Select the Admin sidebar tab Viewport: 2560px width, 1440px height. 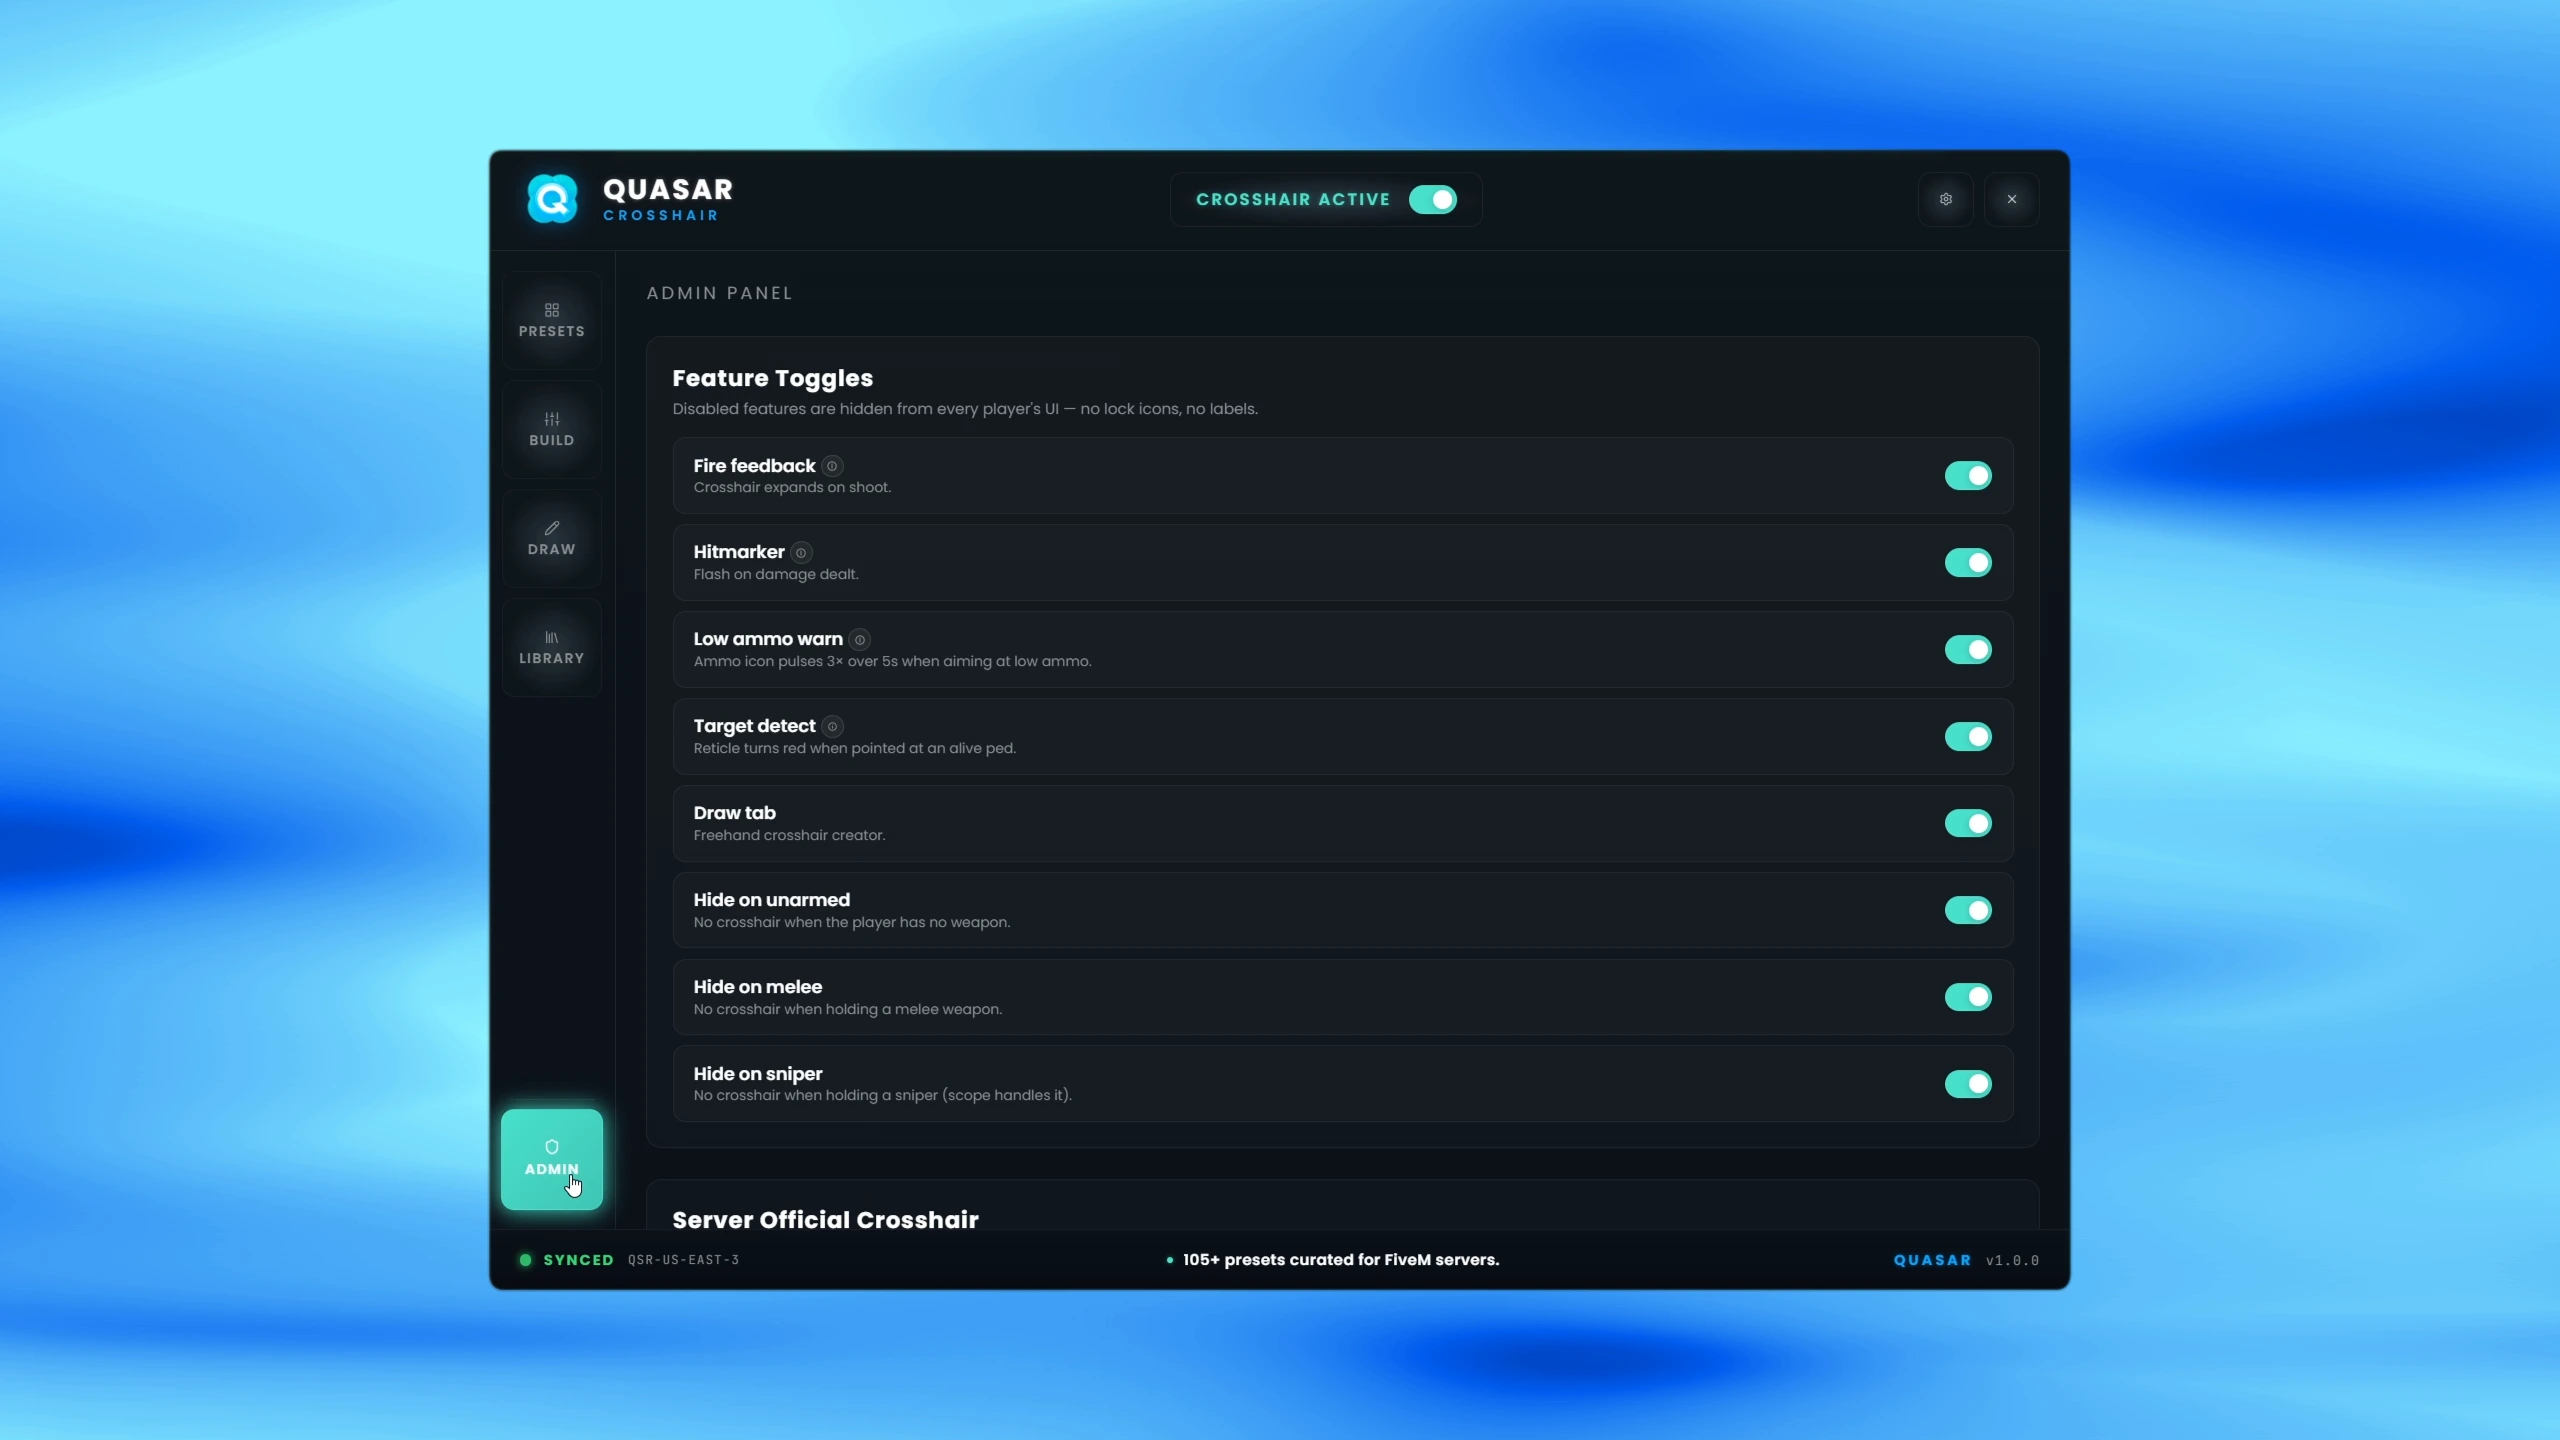coord(552,1159)
